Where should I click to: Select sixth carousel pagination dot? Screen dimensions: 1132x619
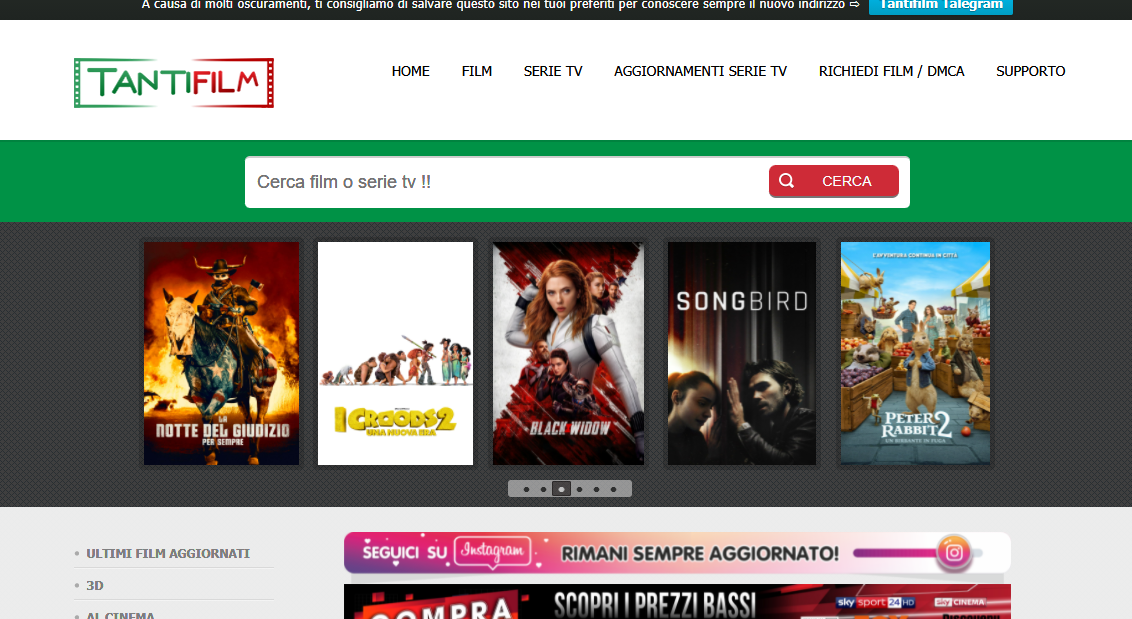tap(614, 489)
